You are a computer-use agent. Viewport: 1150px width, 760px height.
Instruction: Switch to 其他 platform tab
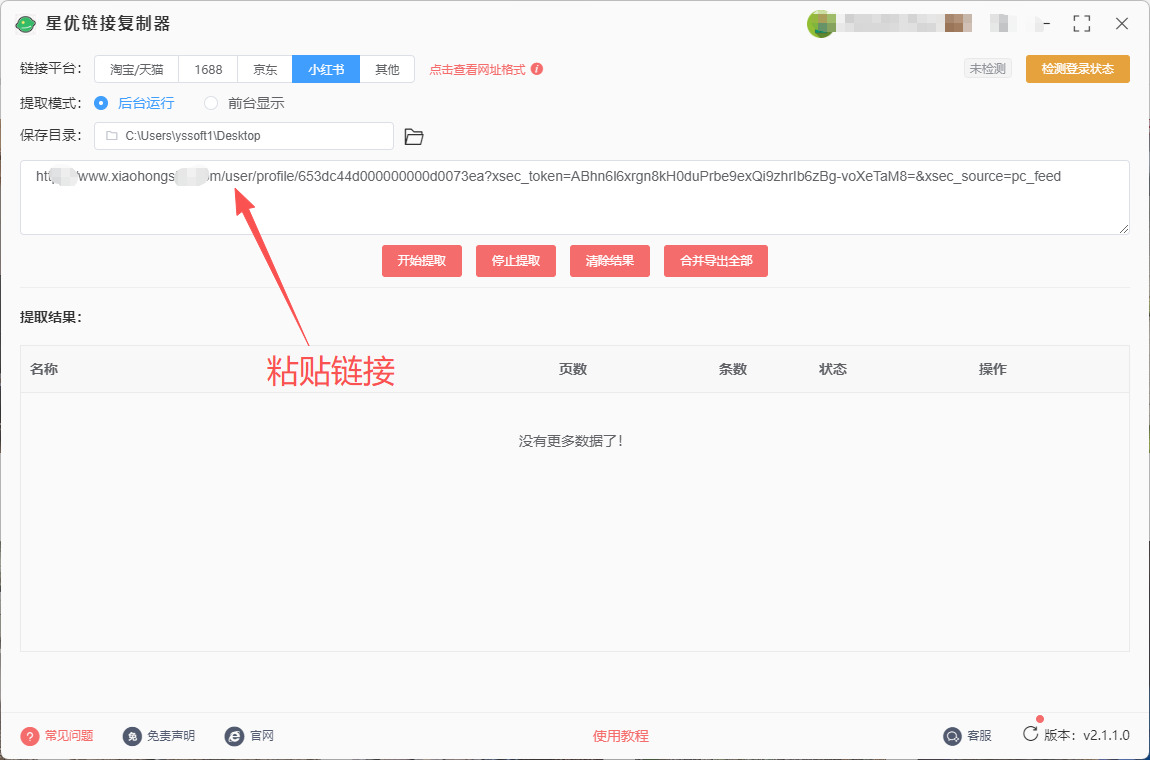[387, 70]
